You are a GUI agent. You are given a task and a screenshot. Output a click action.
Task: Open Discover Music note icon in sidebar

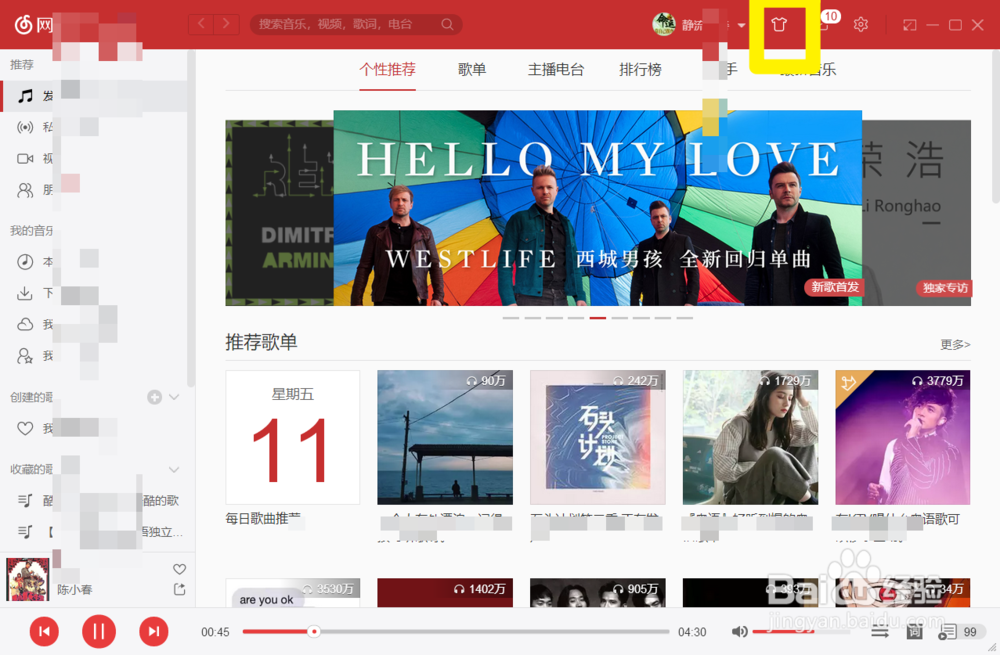coord(26,96)
